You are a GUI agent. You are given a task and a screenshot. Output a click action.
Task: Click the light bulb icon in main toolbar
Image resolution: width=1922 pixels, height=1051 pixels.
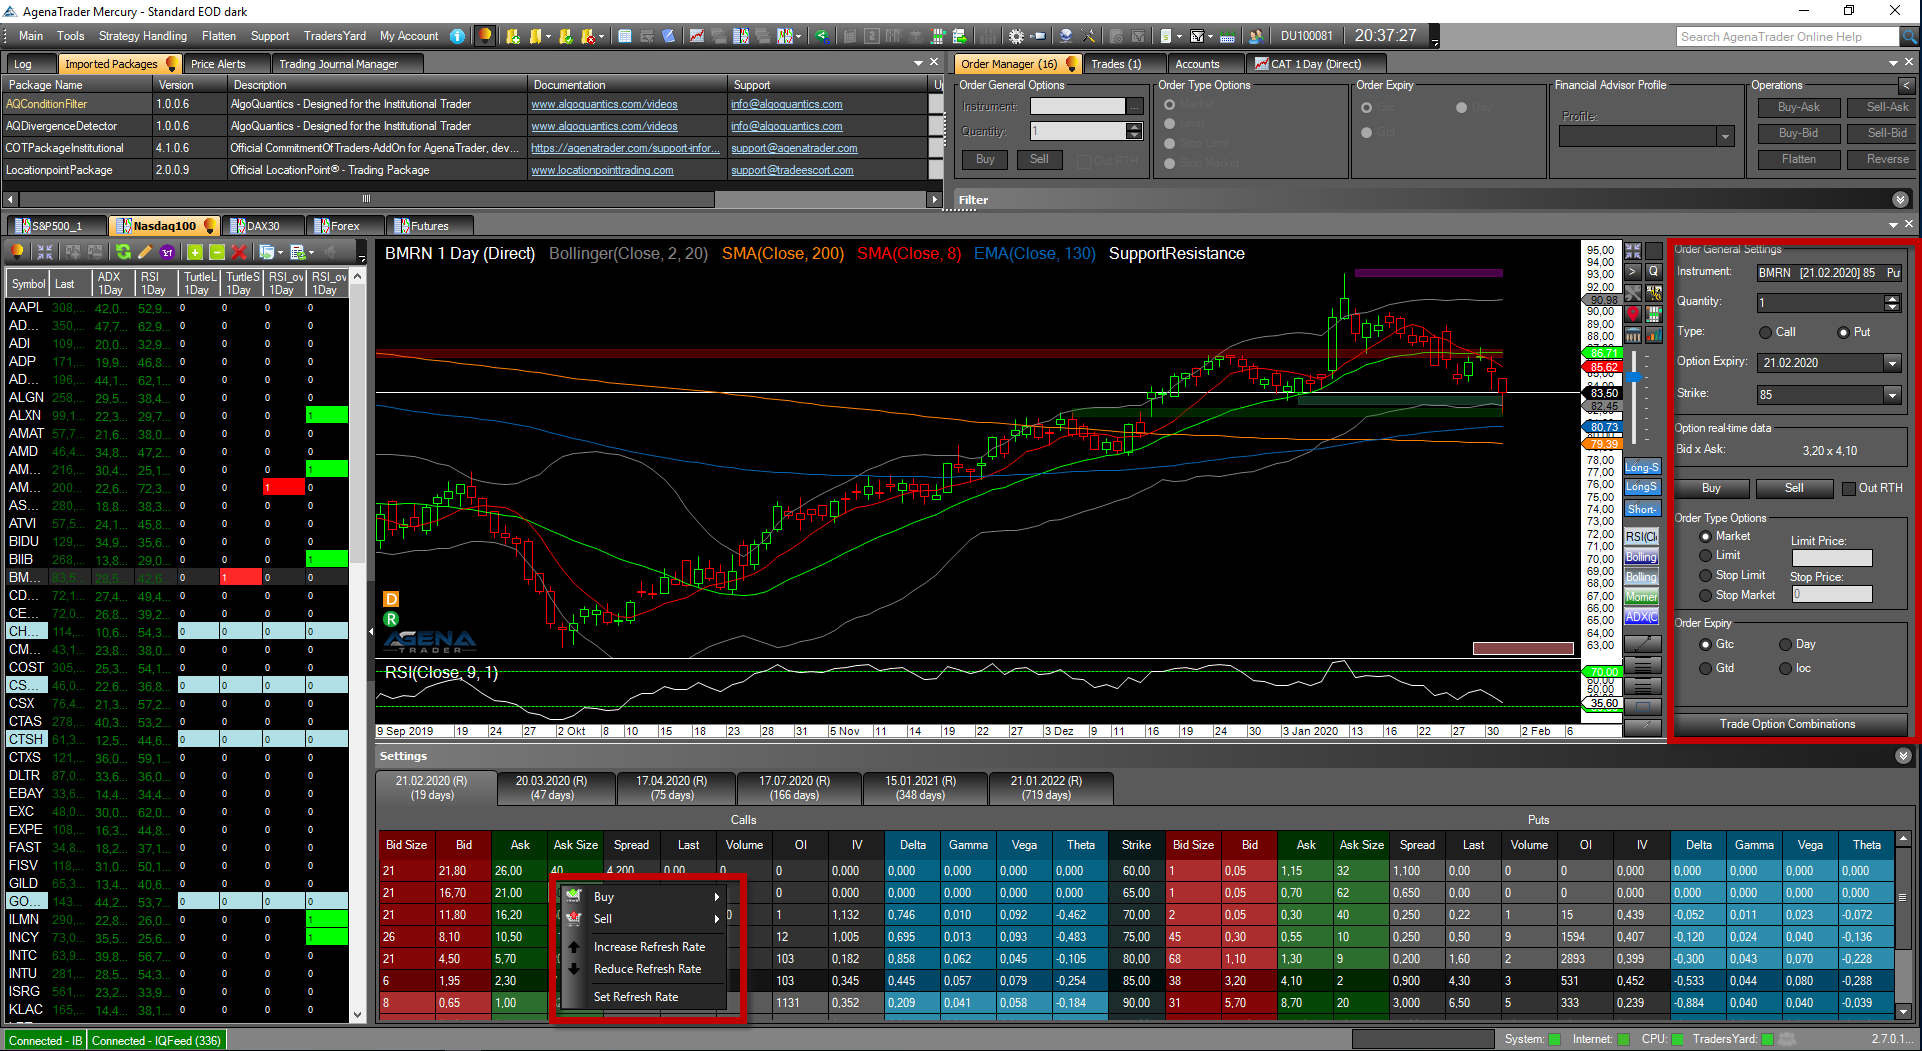485,36
